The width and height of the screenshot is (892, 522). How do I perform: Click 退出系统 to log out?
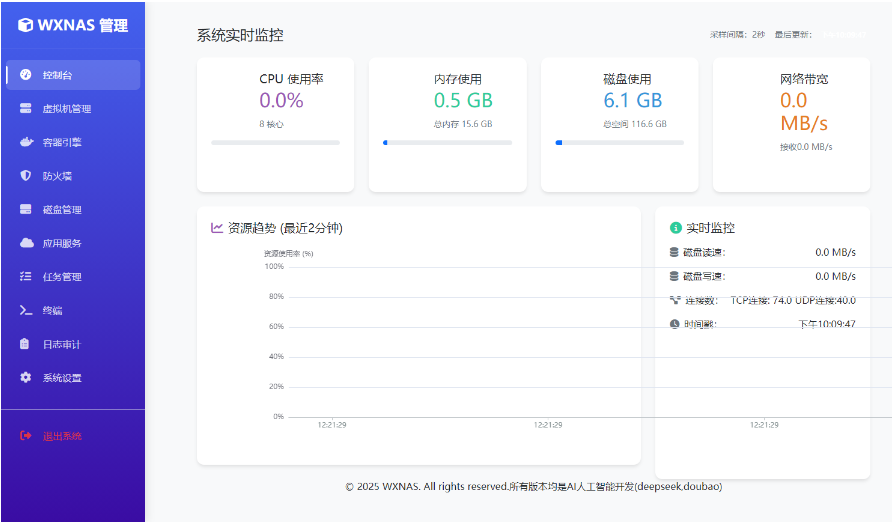click(x=73, y=436)
